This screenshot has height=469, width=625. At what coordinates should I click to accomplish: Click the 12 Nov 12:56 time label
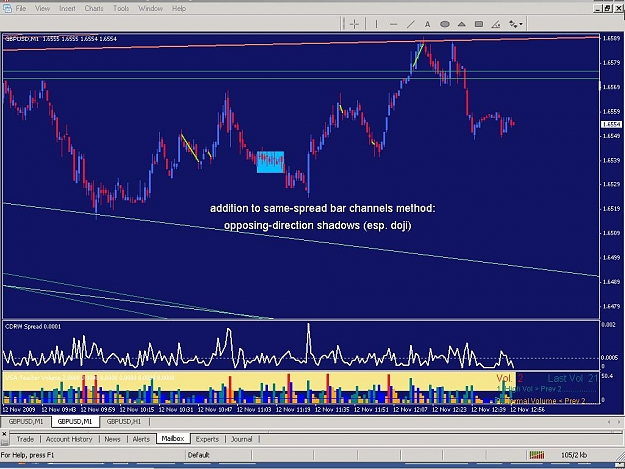[527, 409]
